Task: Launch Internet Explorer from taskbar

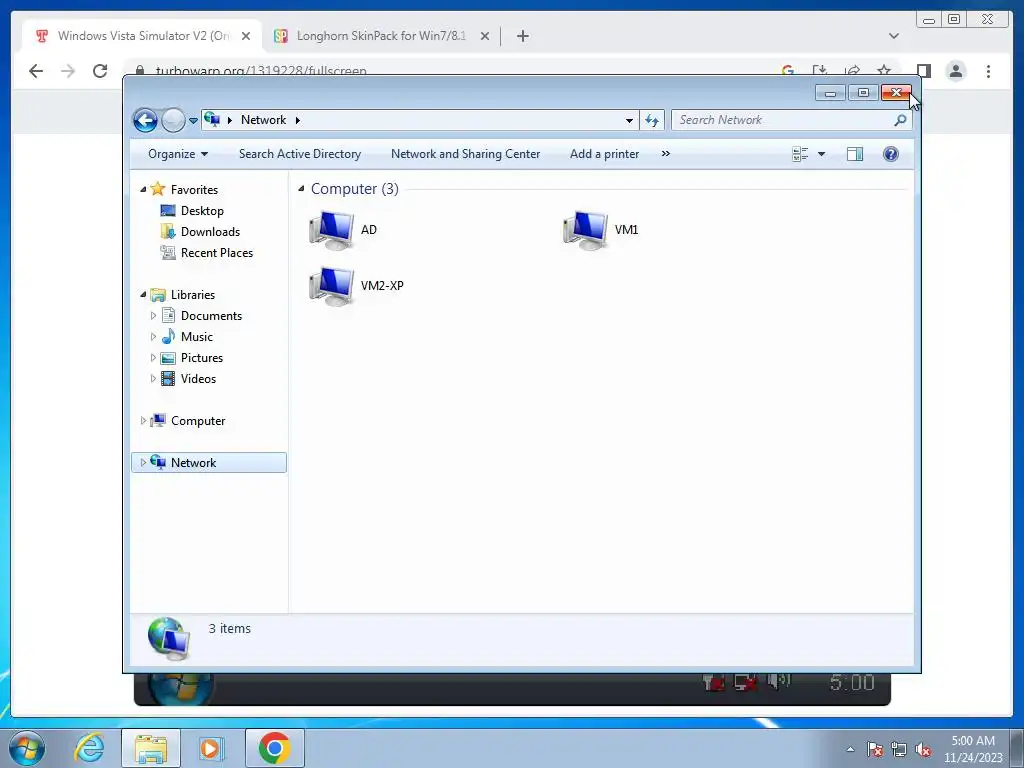Action: tap(89, 748)
